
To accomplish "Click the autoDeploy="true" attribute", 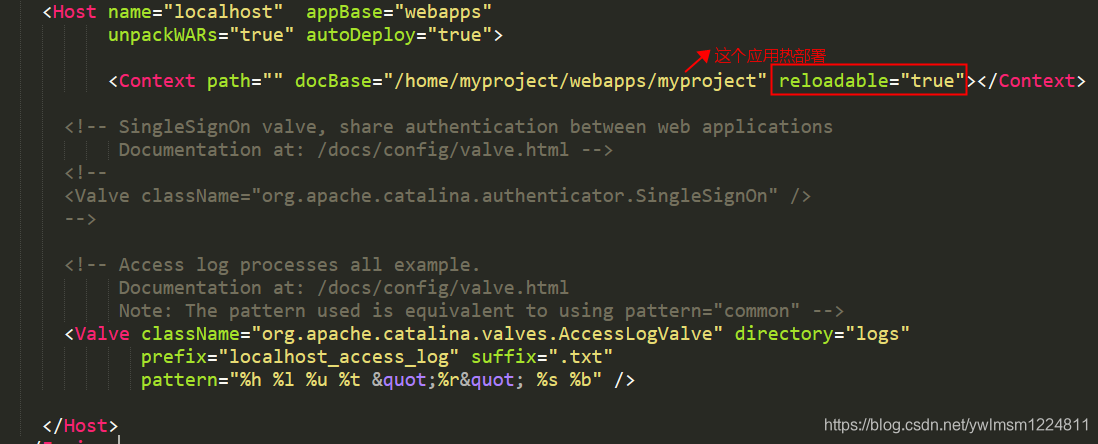I will (399, 35).
